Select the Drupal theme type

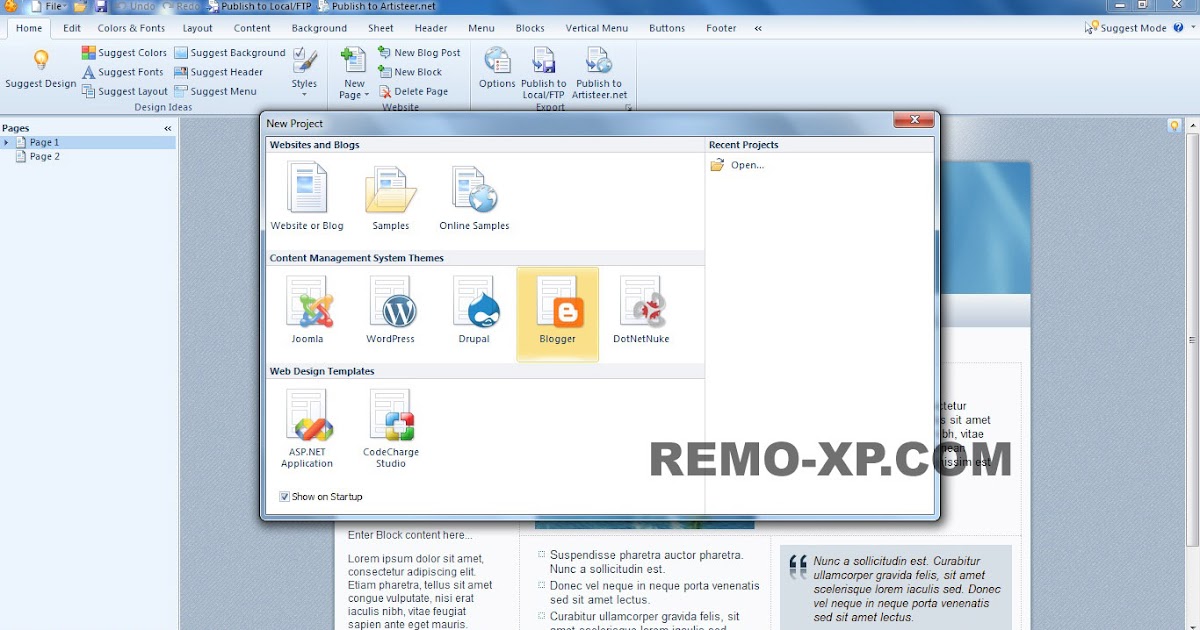click(474, 310)
